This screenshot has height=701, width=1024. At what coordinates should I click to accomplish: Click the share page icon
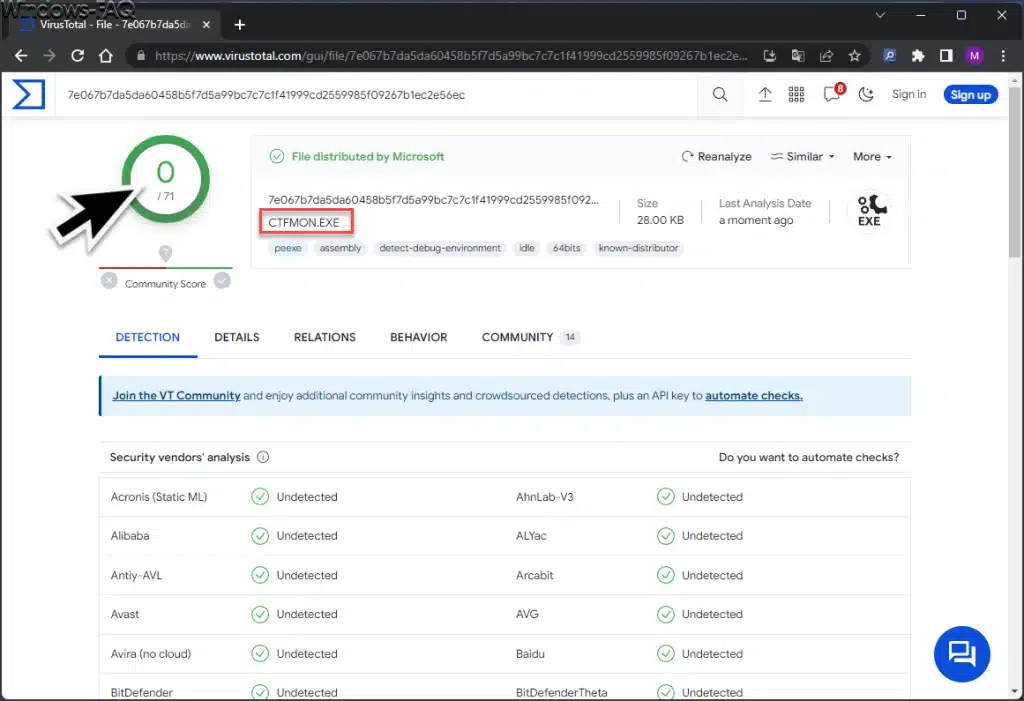(826, 56)
